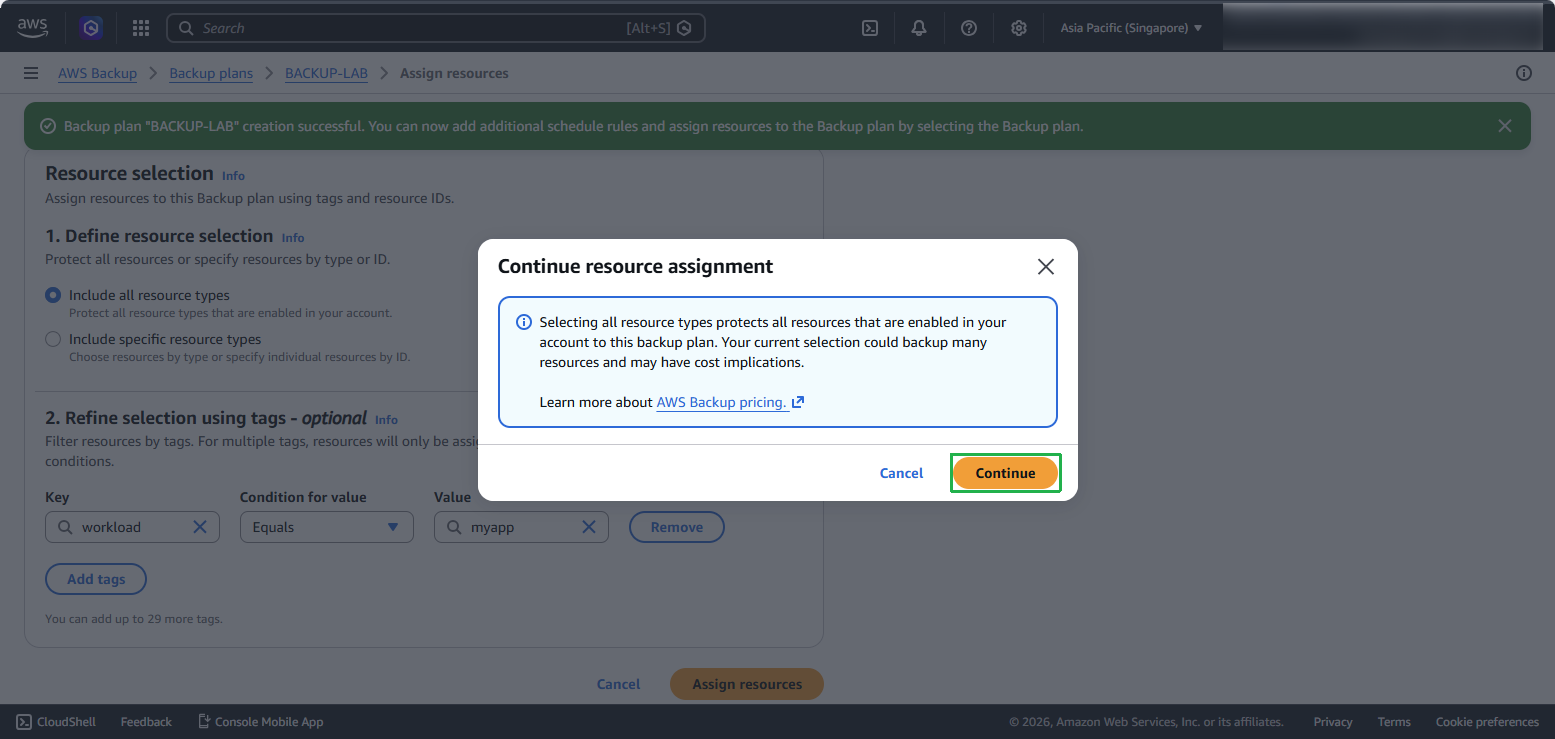Click the CloudShell icon in footer
Screen dimensions: 1555x739
point(24,722)
